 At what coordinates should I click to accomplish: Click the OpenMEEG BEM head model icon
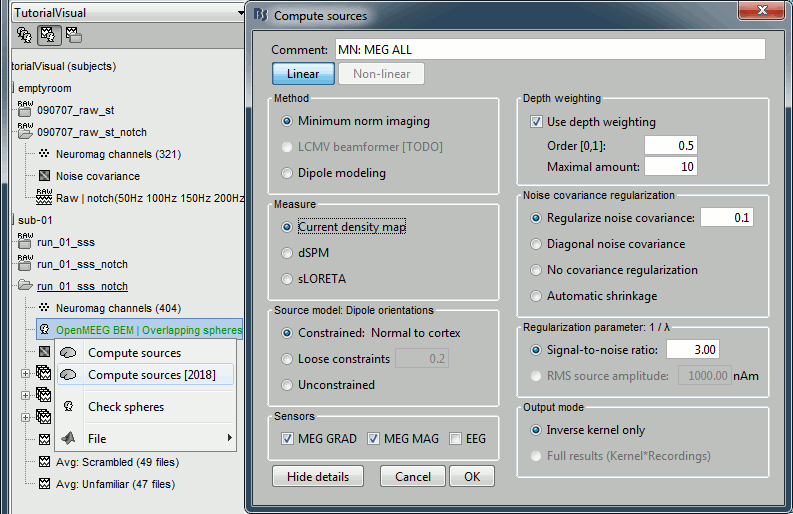point(44,329)
